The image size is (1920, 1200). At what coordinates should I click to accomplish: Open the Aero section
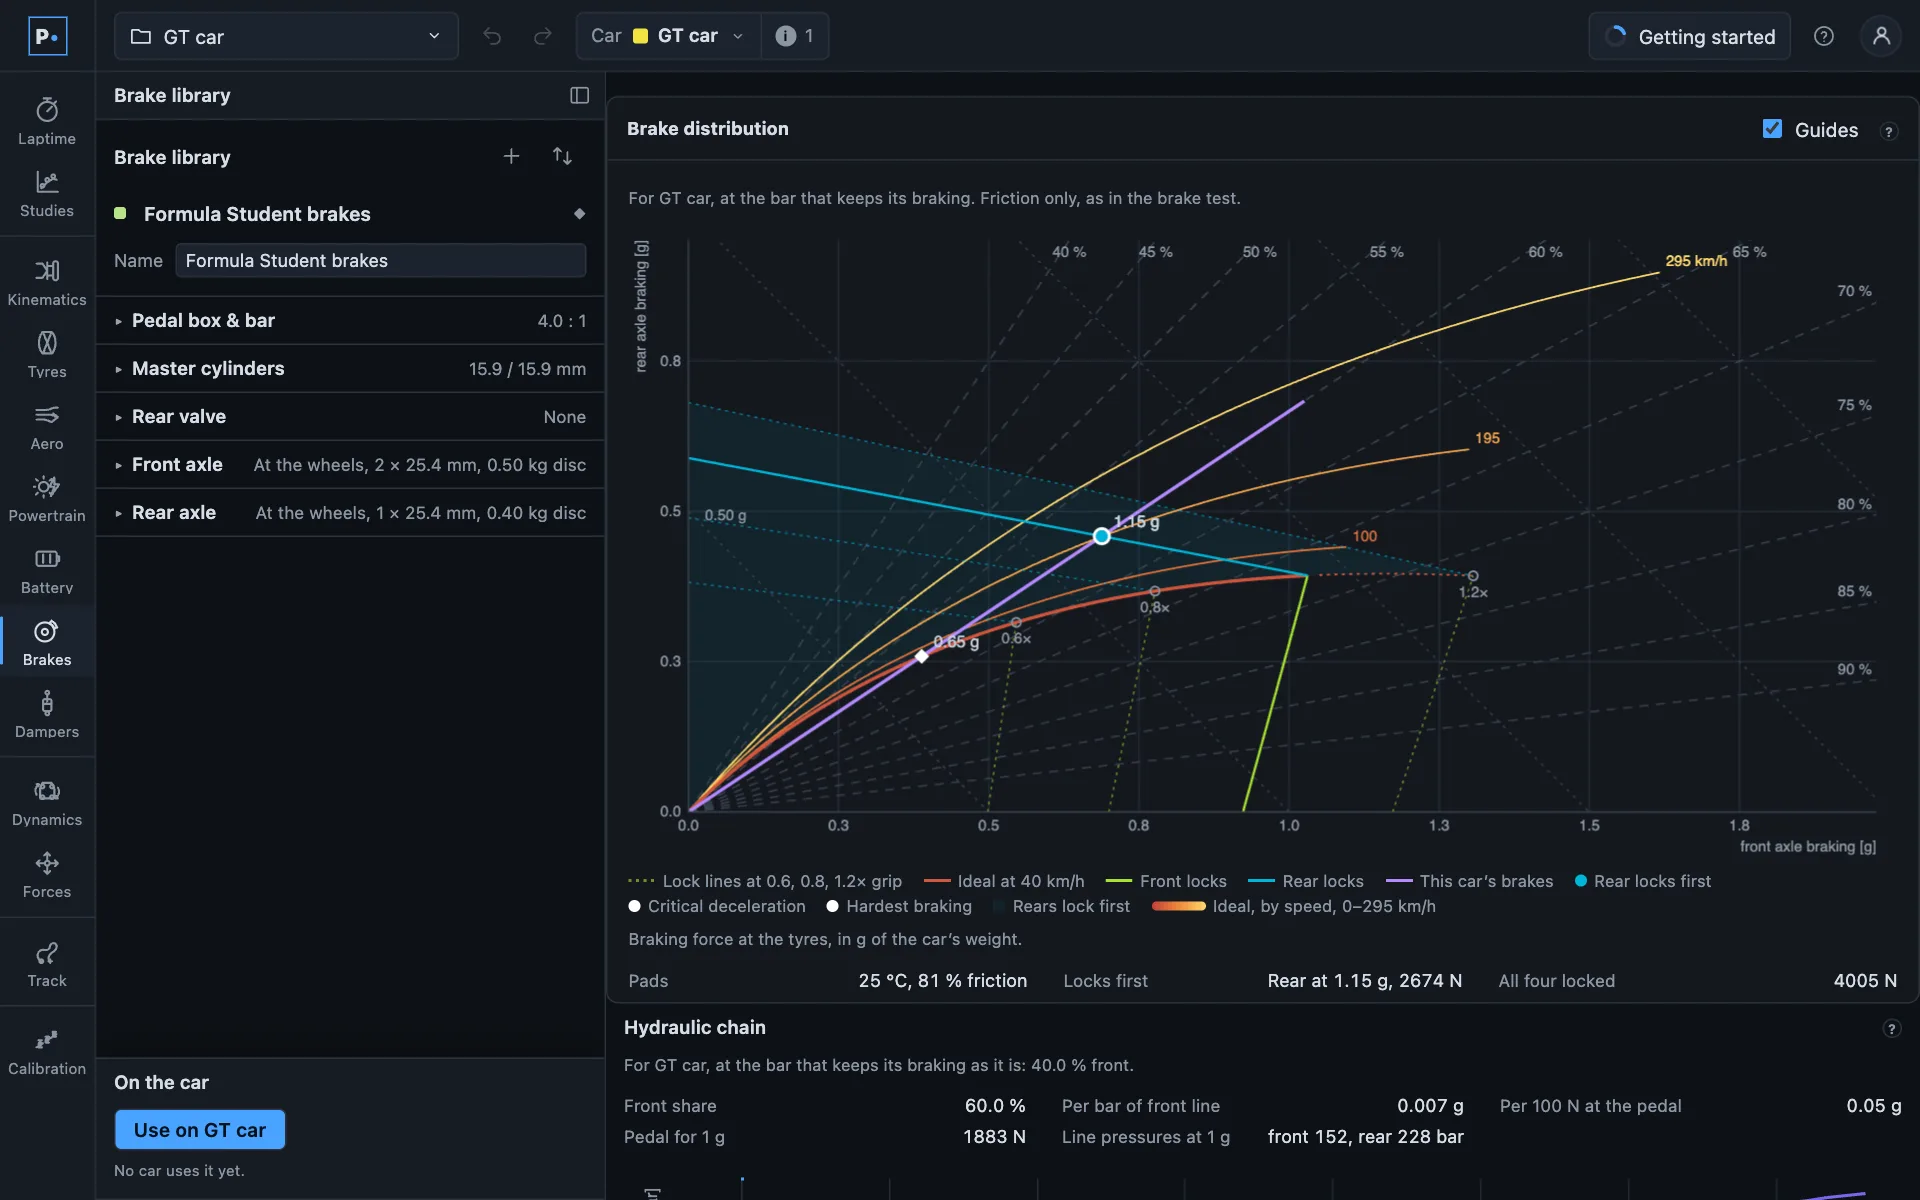(47, 427)
